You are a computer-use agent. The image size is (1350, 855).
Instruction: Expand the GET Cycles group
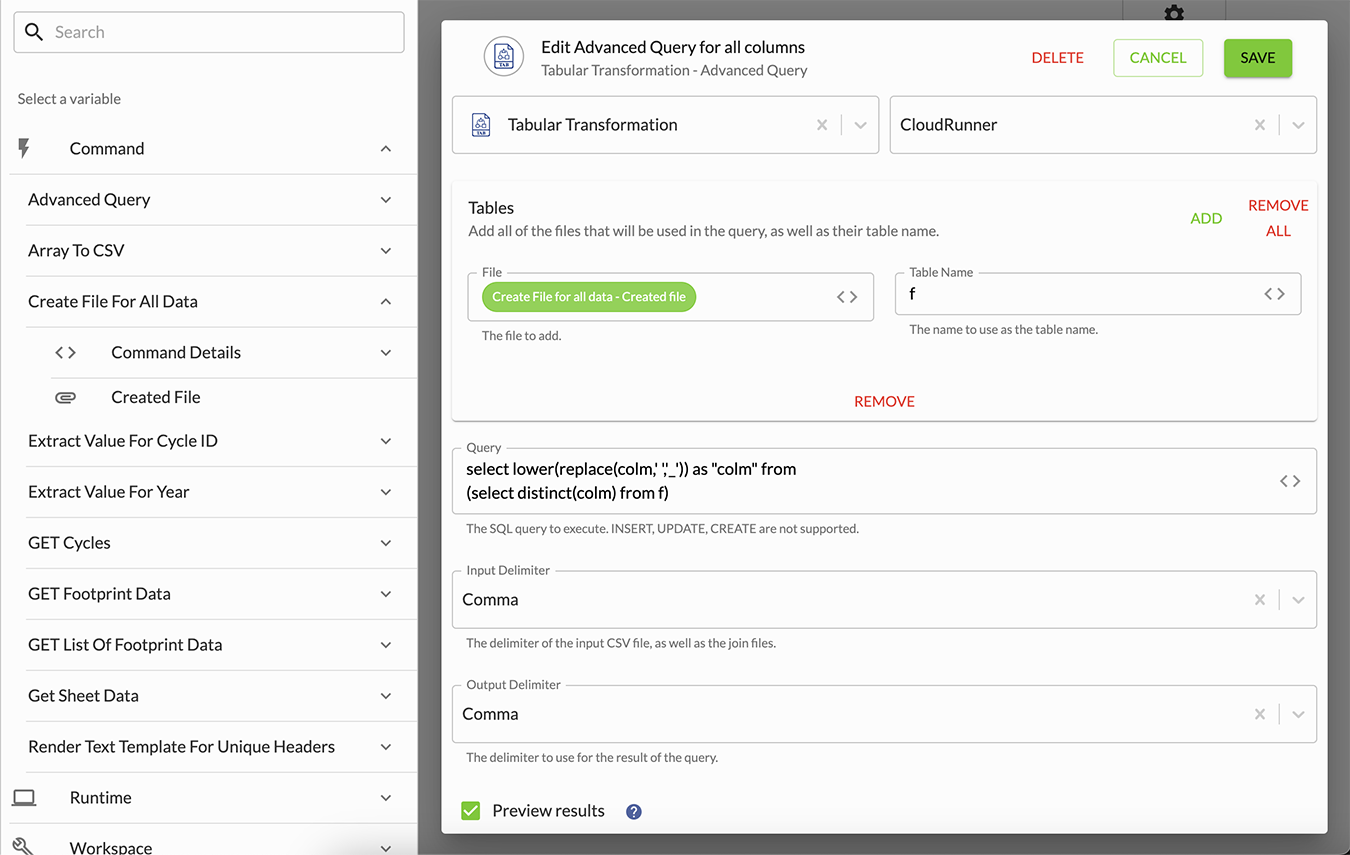tap(386, 543)
